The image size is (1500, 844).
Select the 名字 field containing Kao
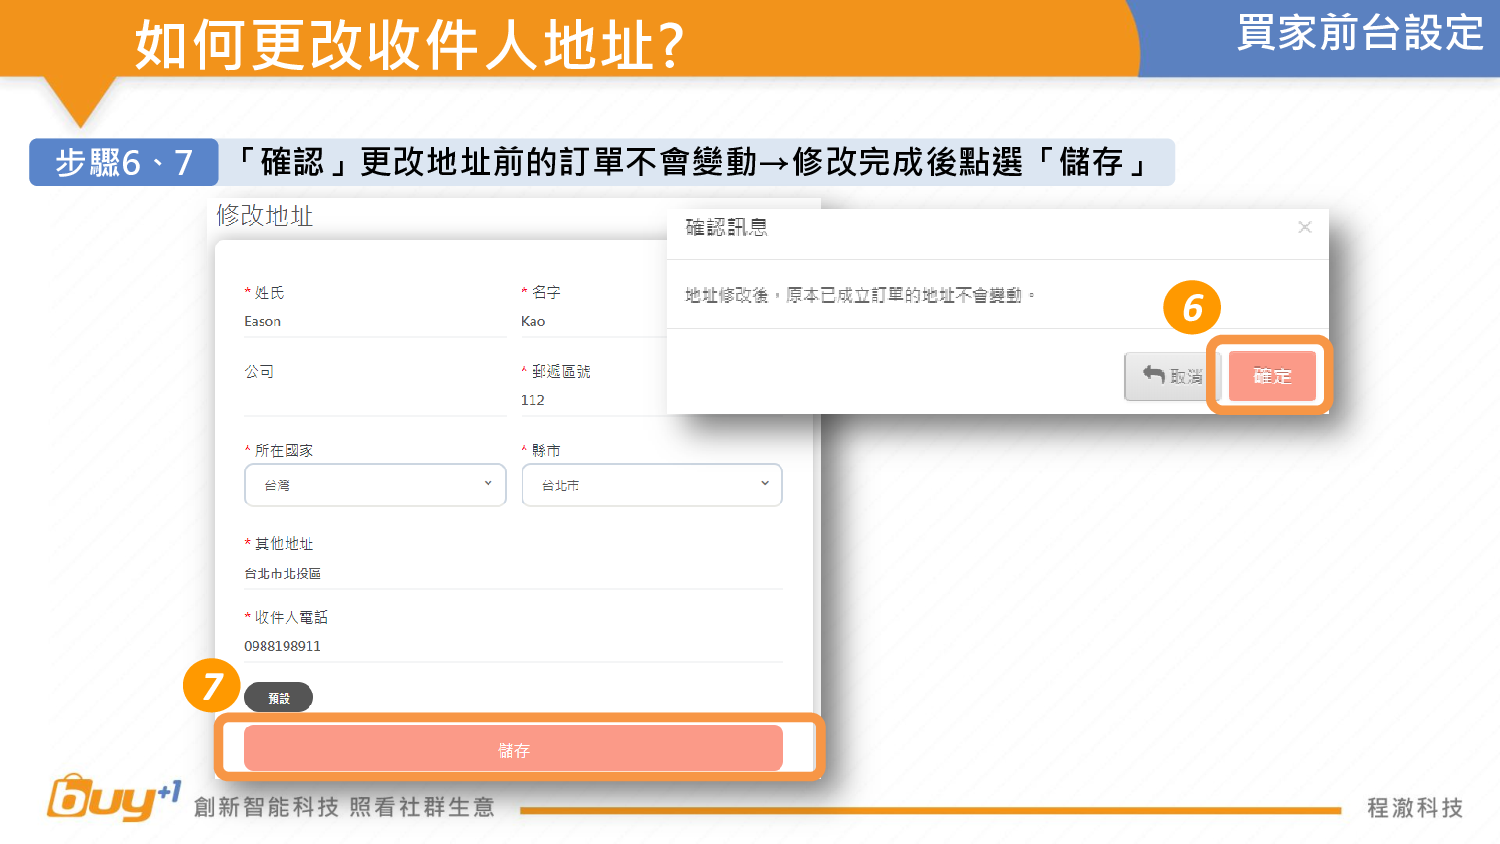click(590, 322)
